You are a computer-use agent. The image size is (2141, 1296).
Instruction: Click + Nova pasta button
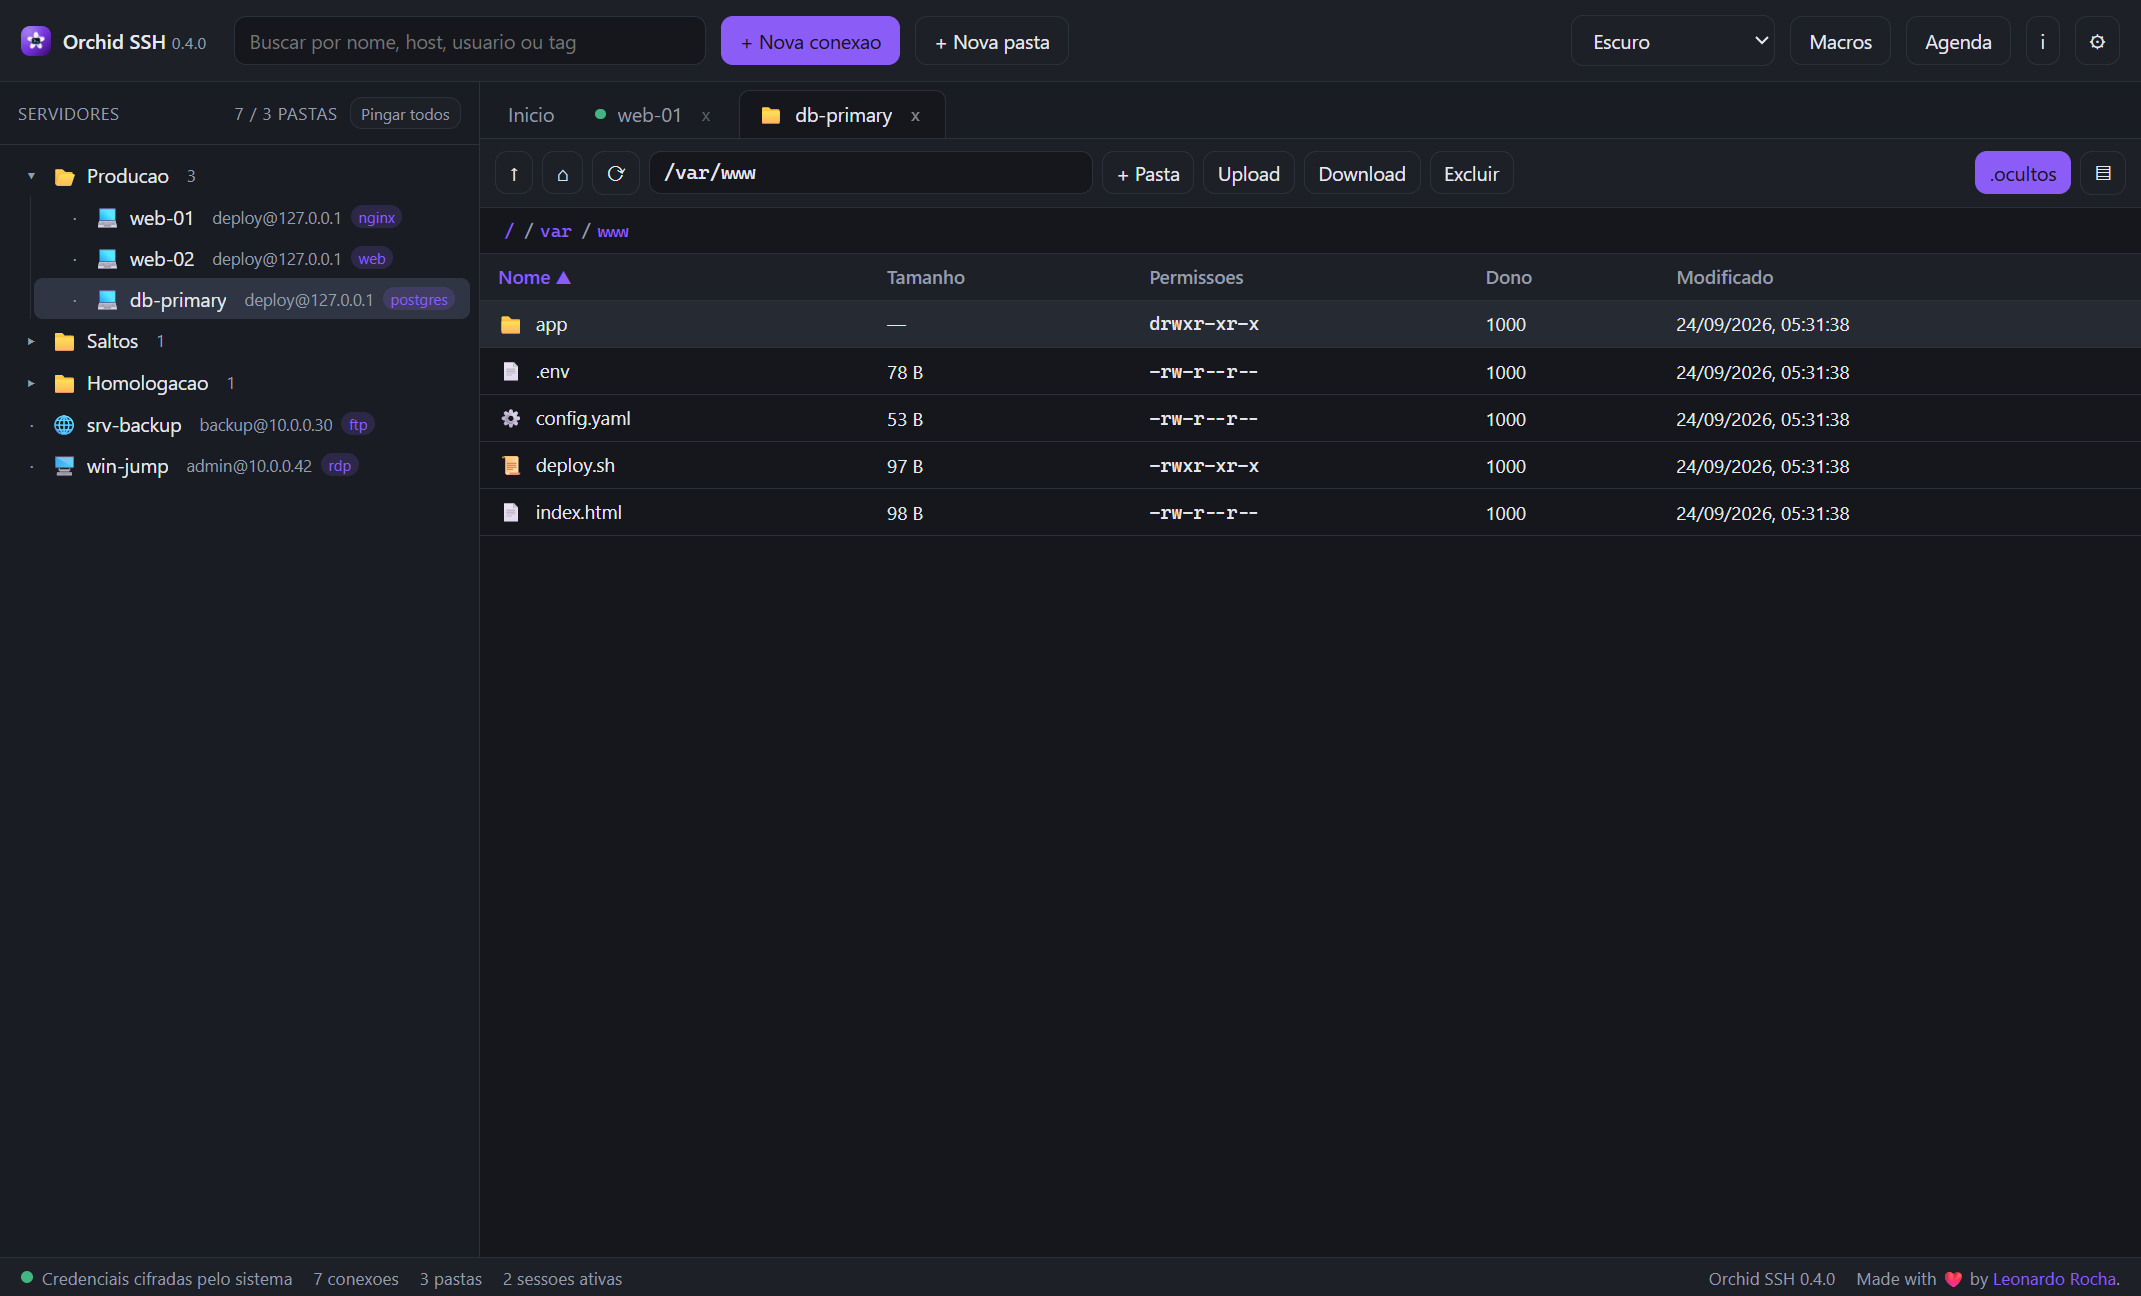click(x=991, y=41)
